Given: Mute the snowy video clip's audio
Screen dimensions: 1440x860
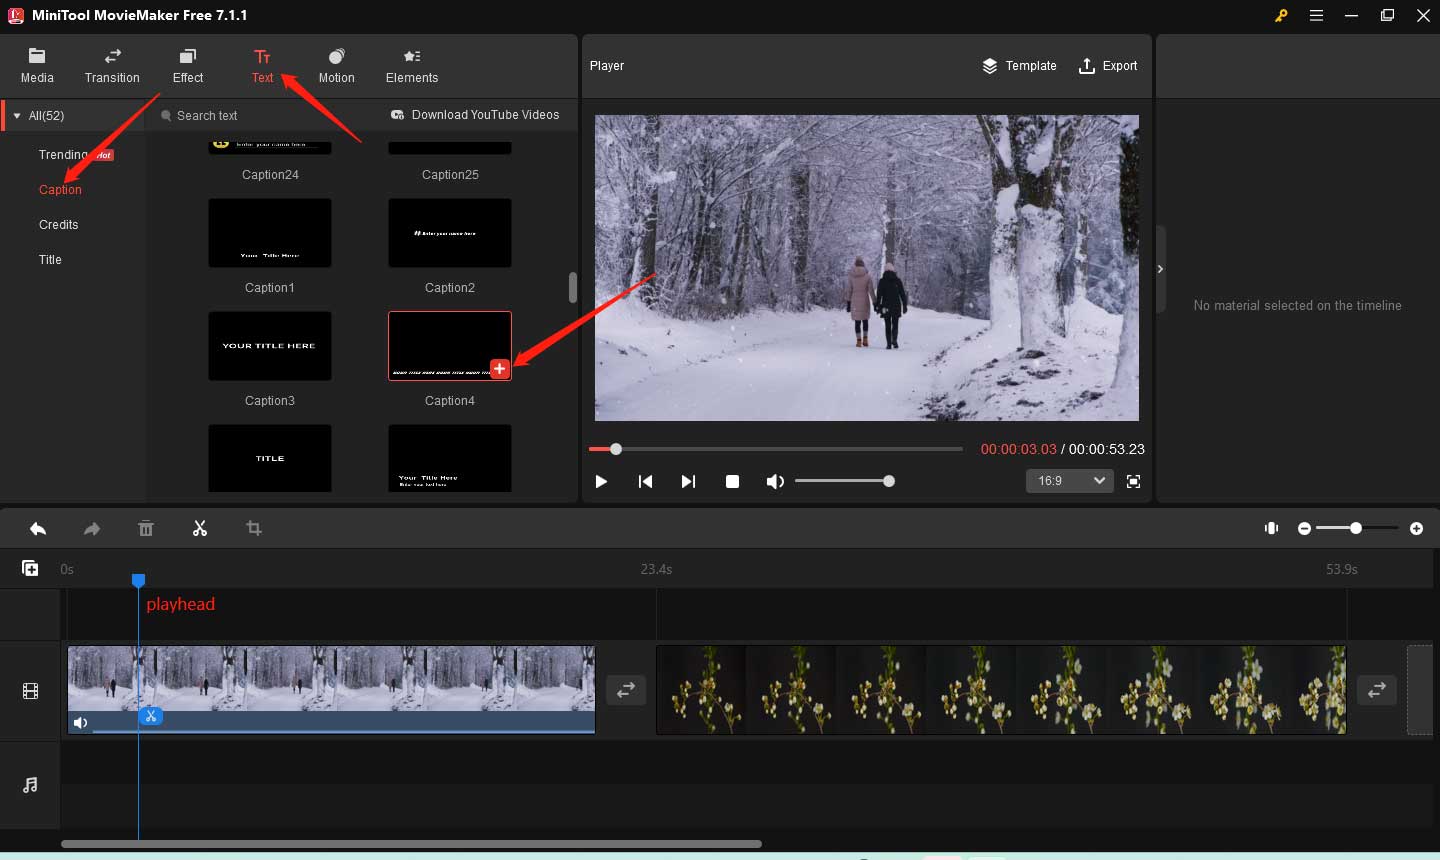Looking at the screenshot, I should tap(80, 722).
